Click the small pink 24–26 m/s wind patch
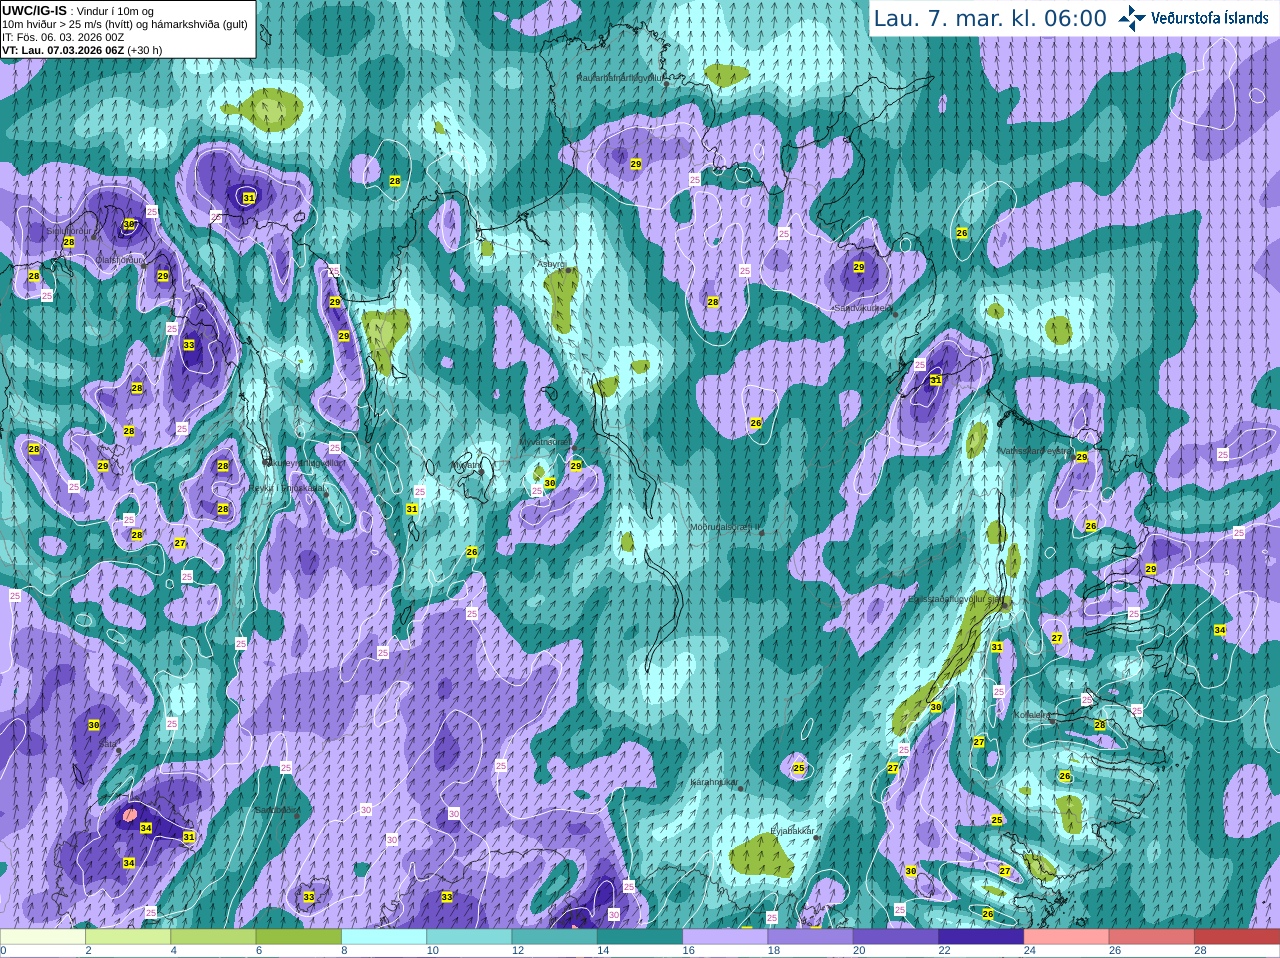This screenshot has width=1280, height=958. coord(128,815)
